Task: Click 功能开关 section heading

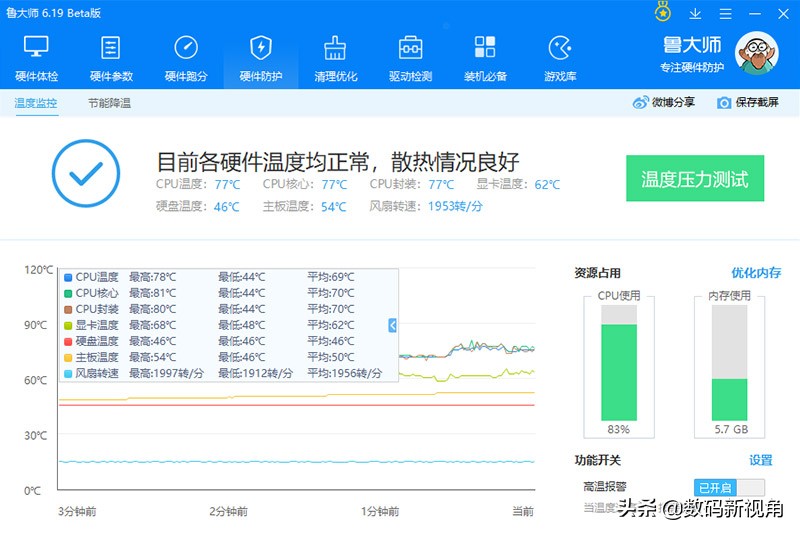Action: pyautogui.click(x=597, y=460)
